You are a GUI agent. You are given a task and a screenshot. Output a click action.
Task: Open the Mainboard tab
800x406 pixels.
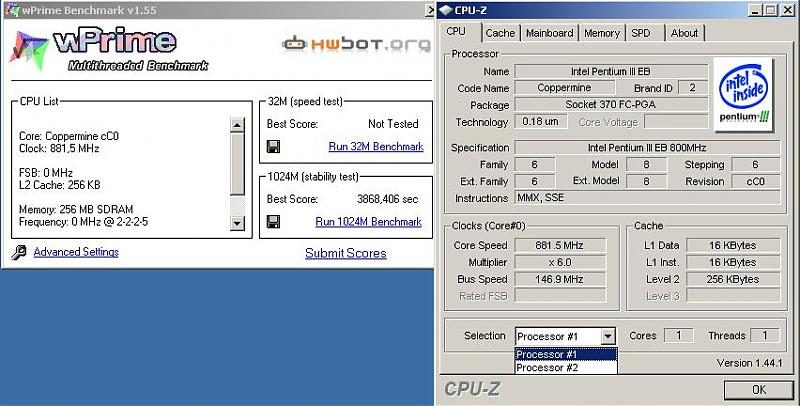point(549,33)
